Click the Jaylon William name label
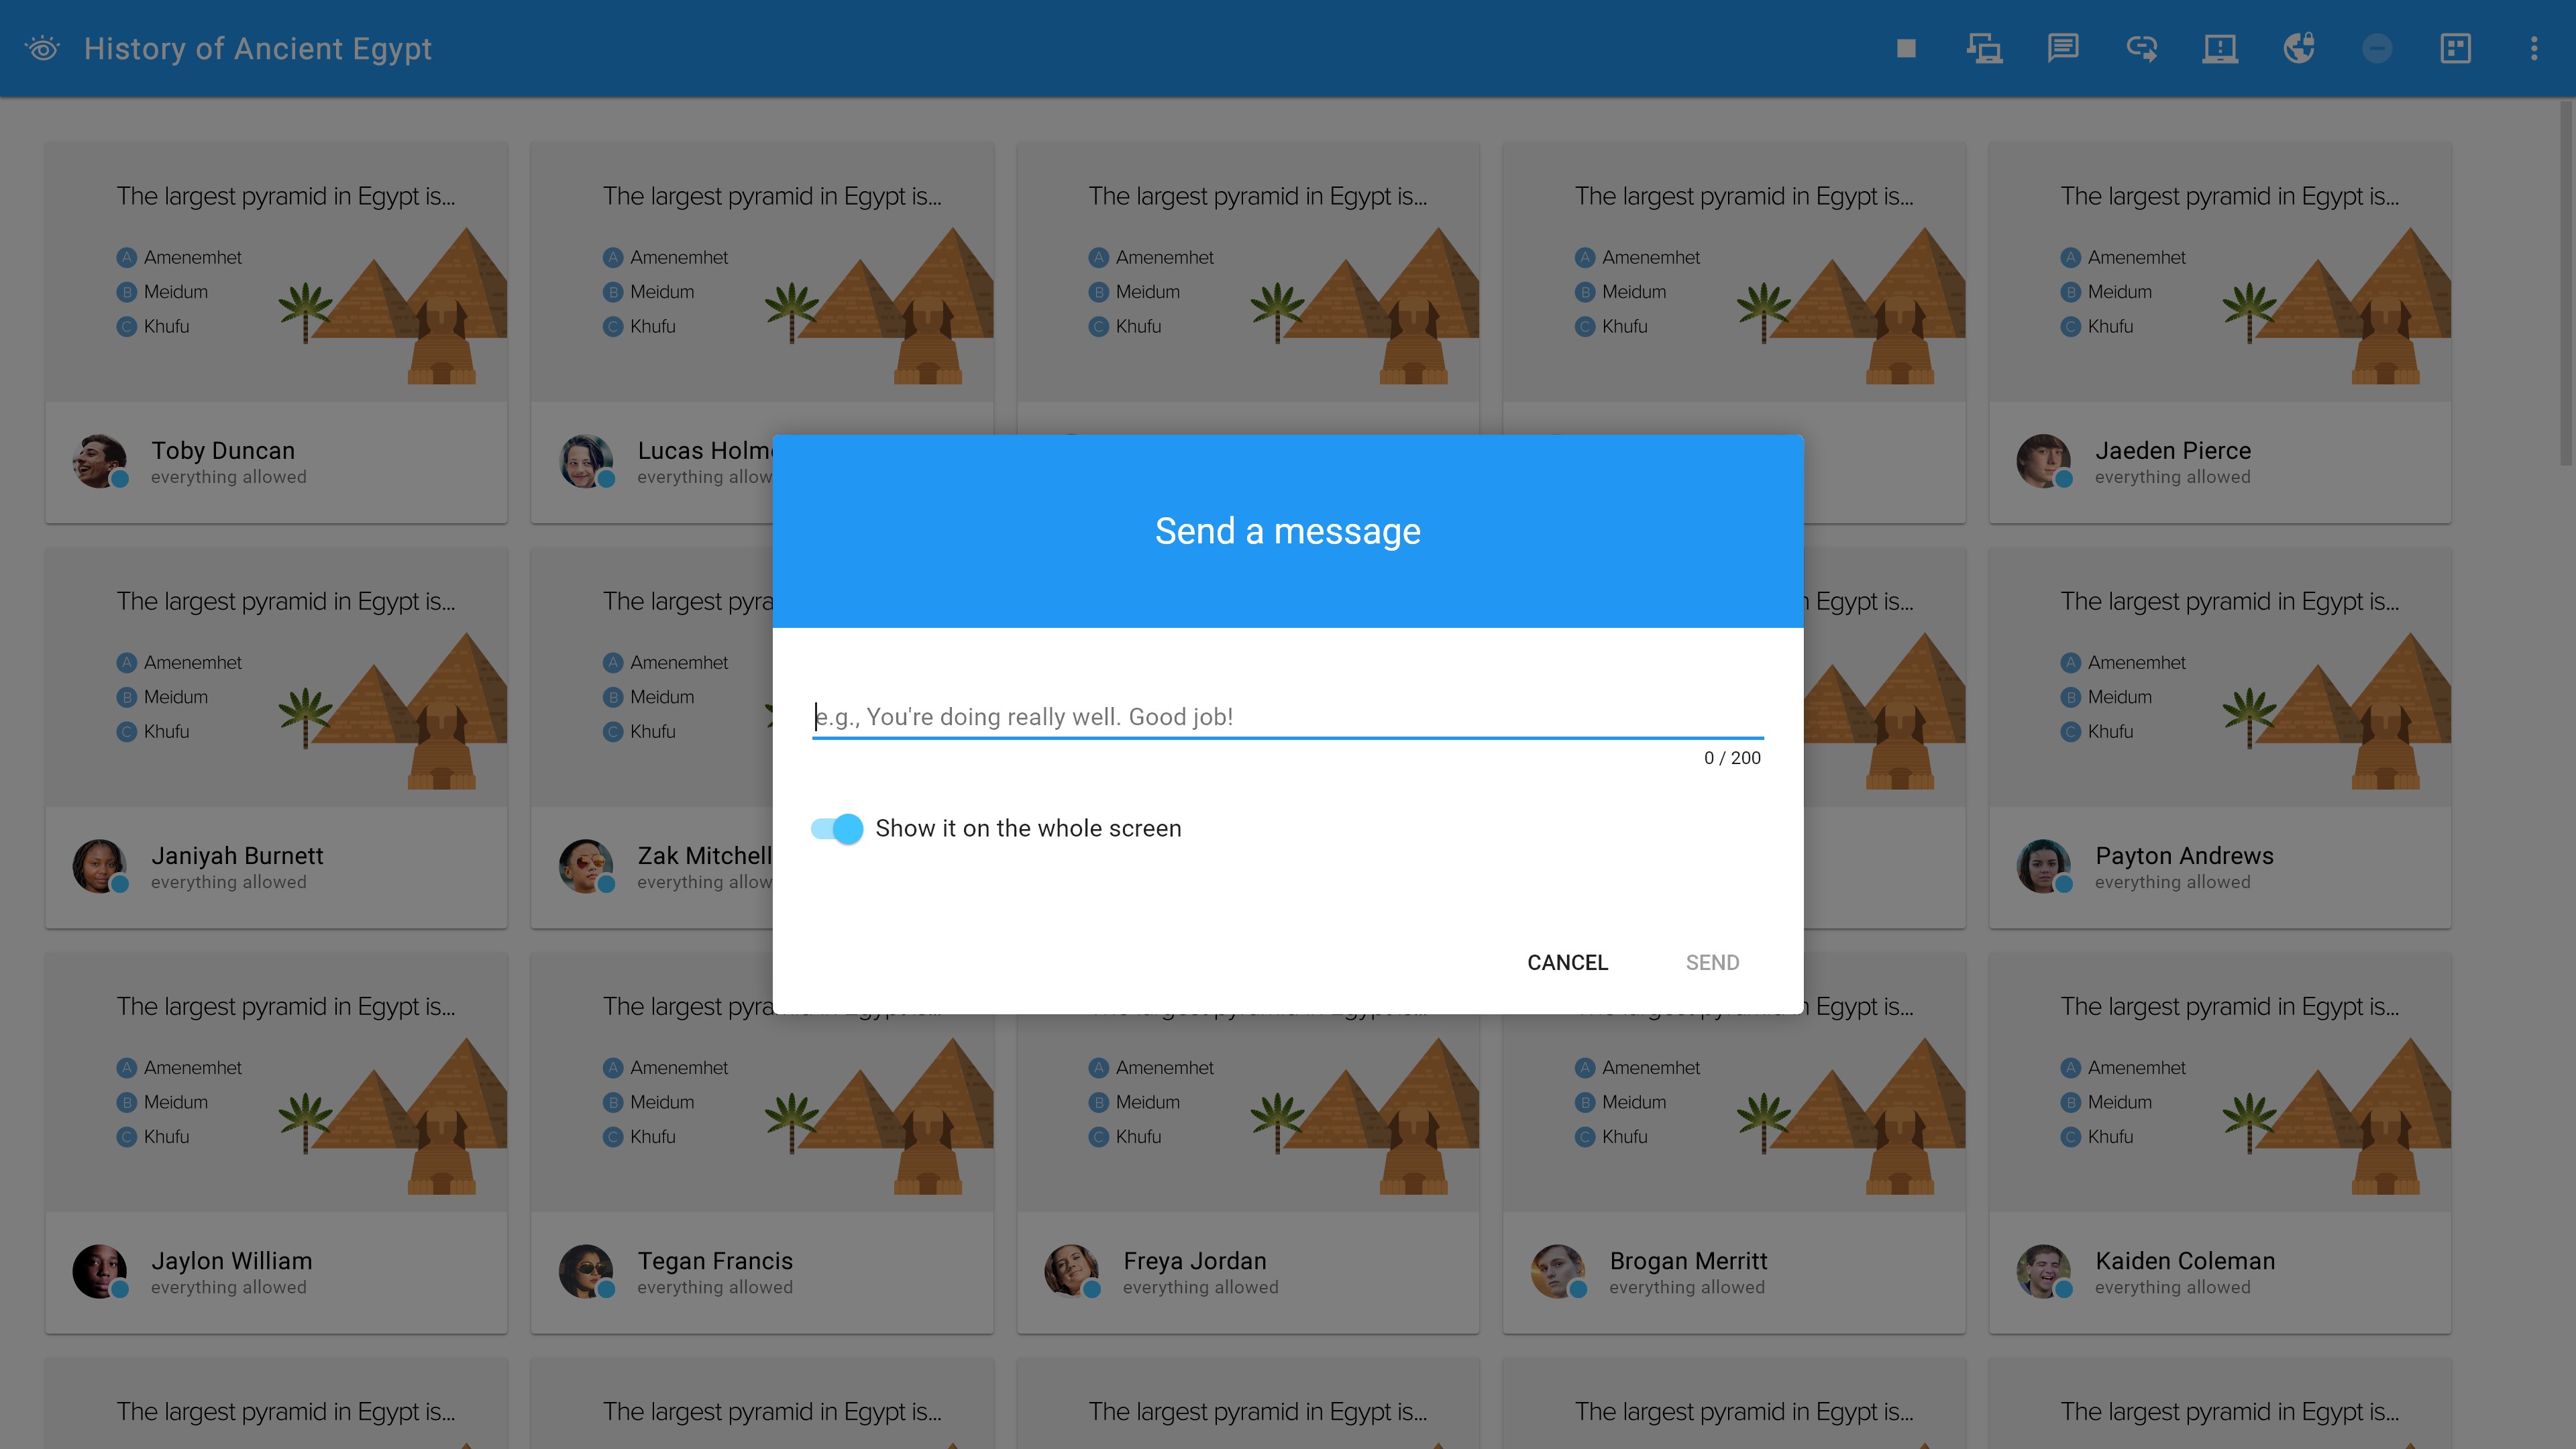The height and width of the screenshot is (1449, 2576). click(x=231, y=1260)
